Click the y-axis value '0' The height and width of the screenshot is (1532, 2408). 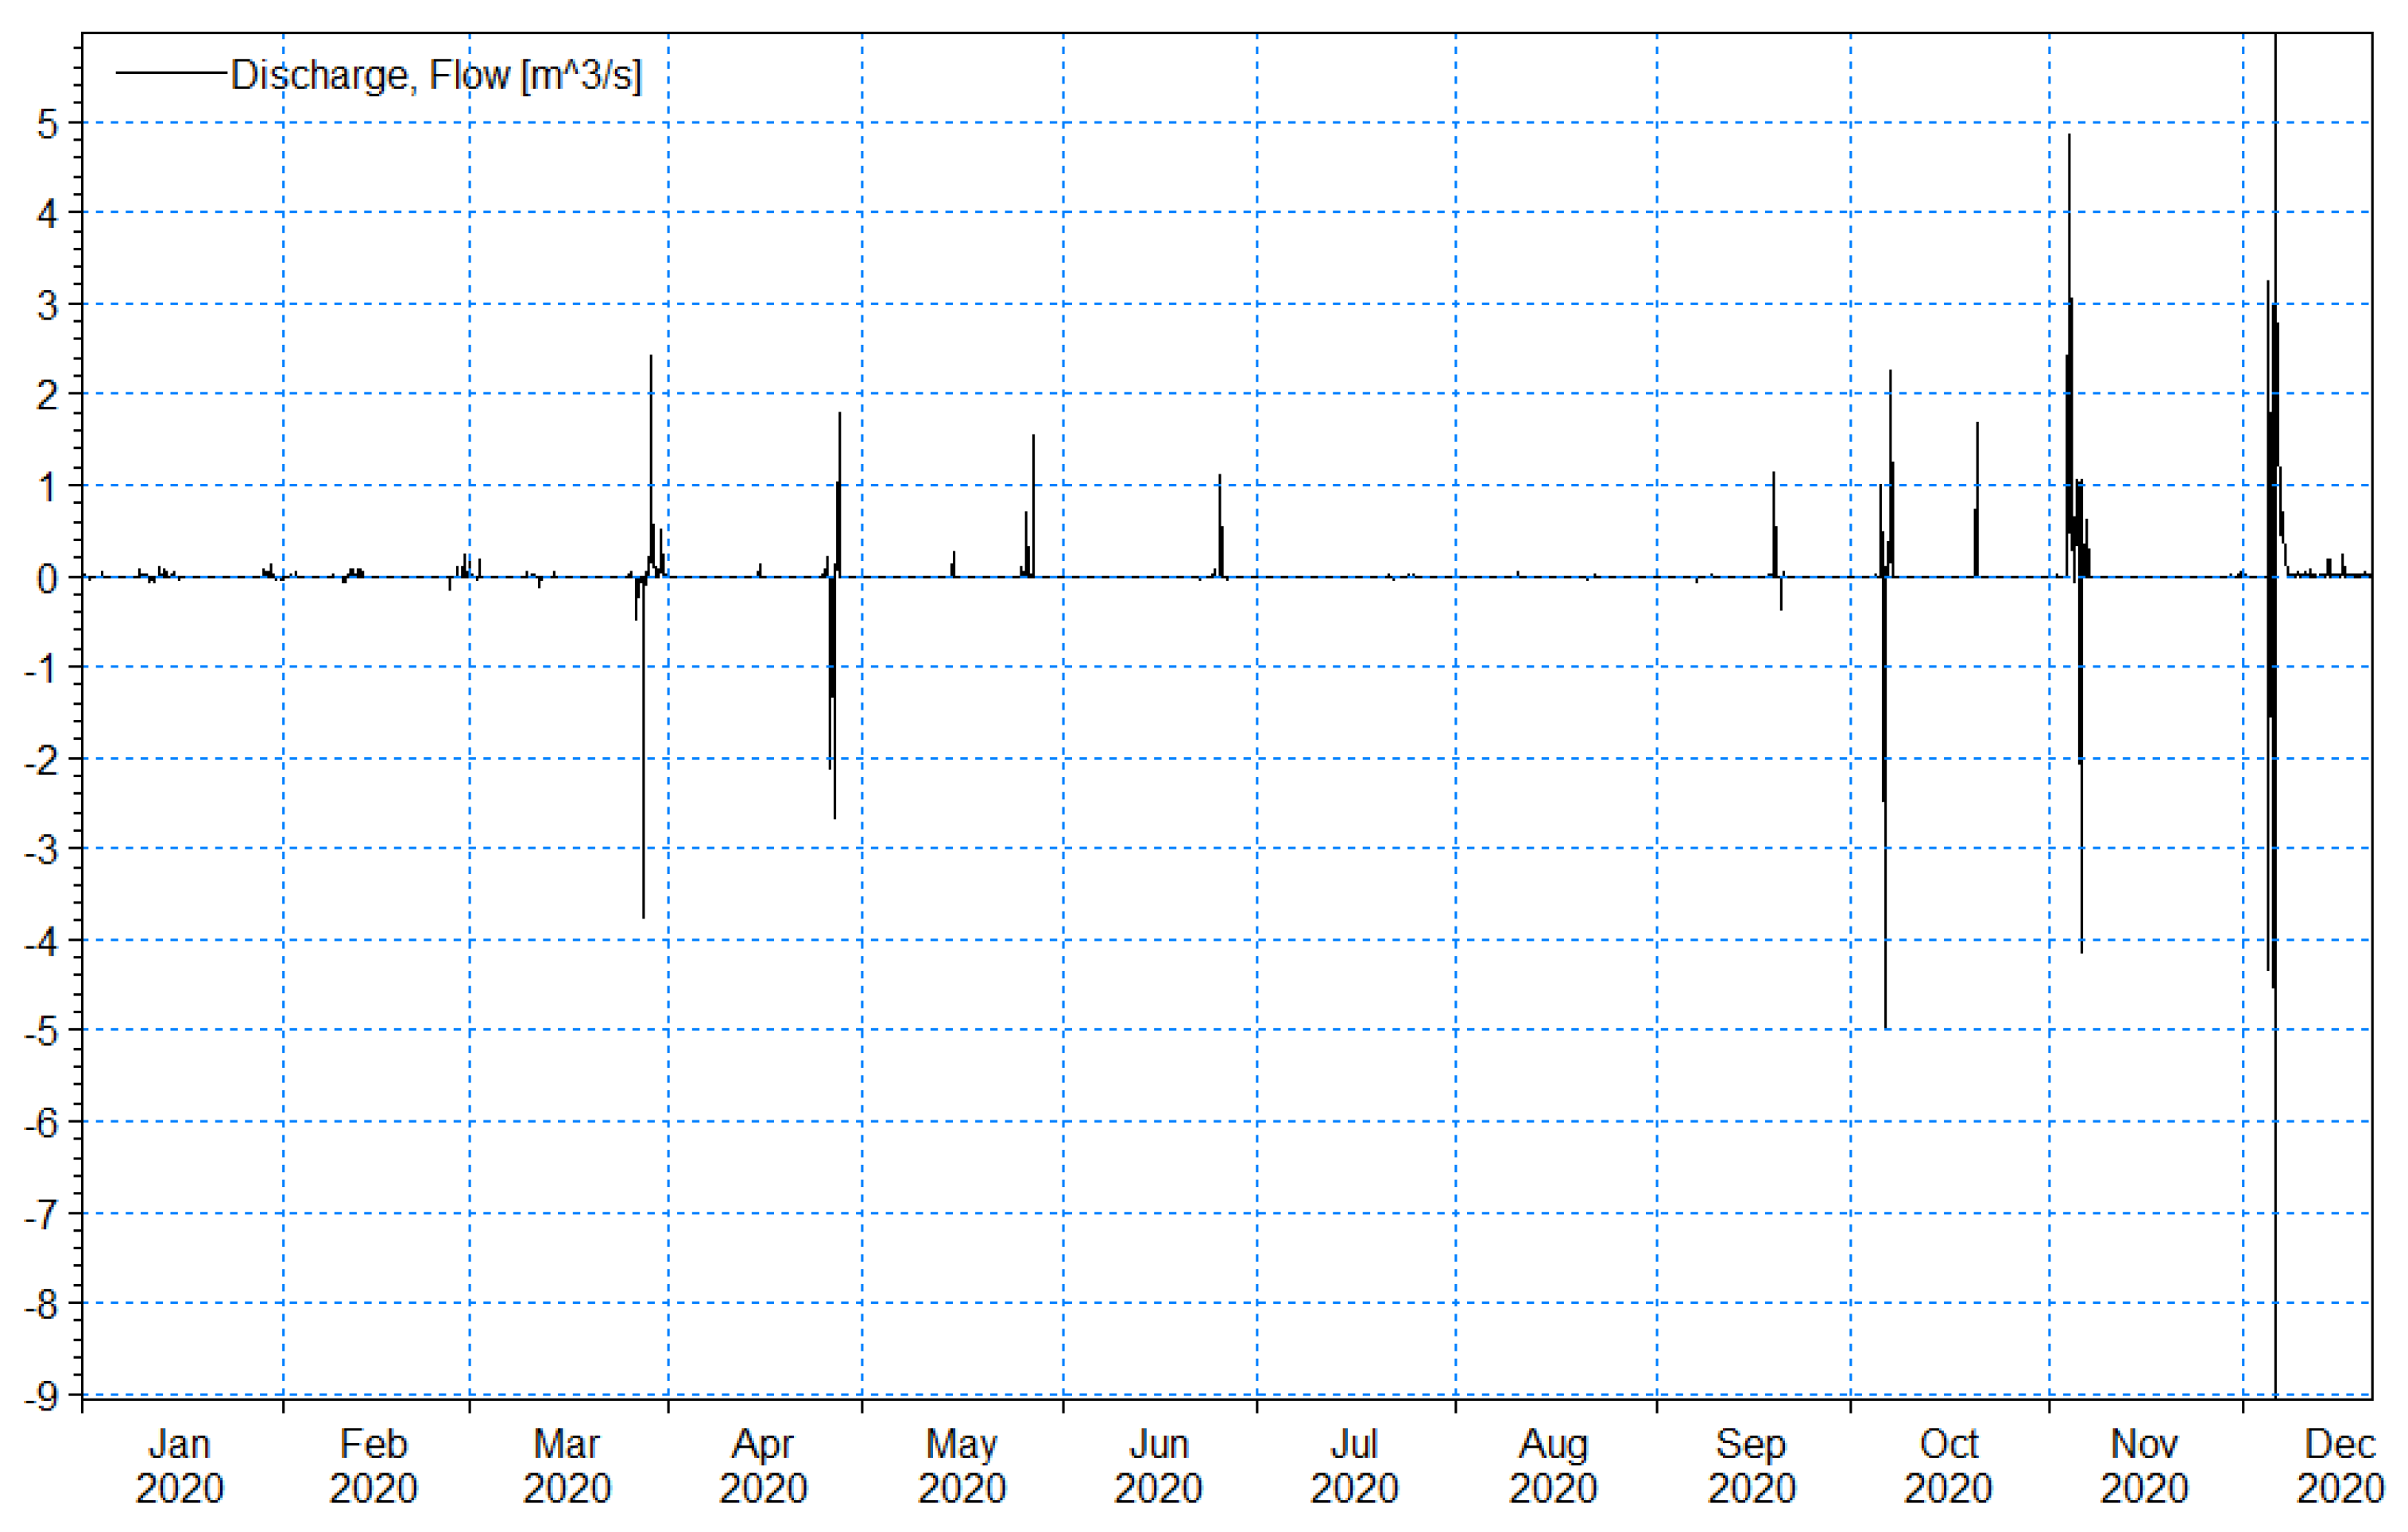click(x=47, y=578)
